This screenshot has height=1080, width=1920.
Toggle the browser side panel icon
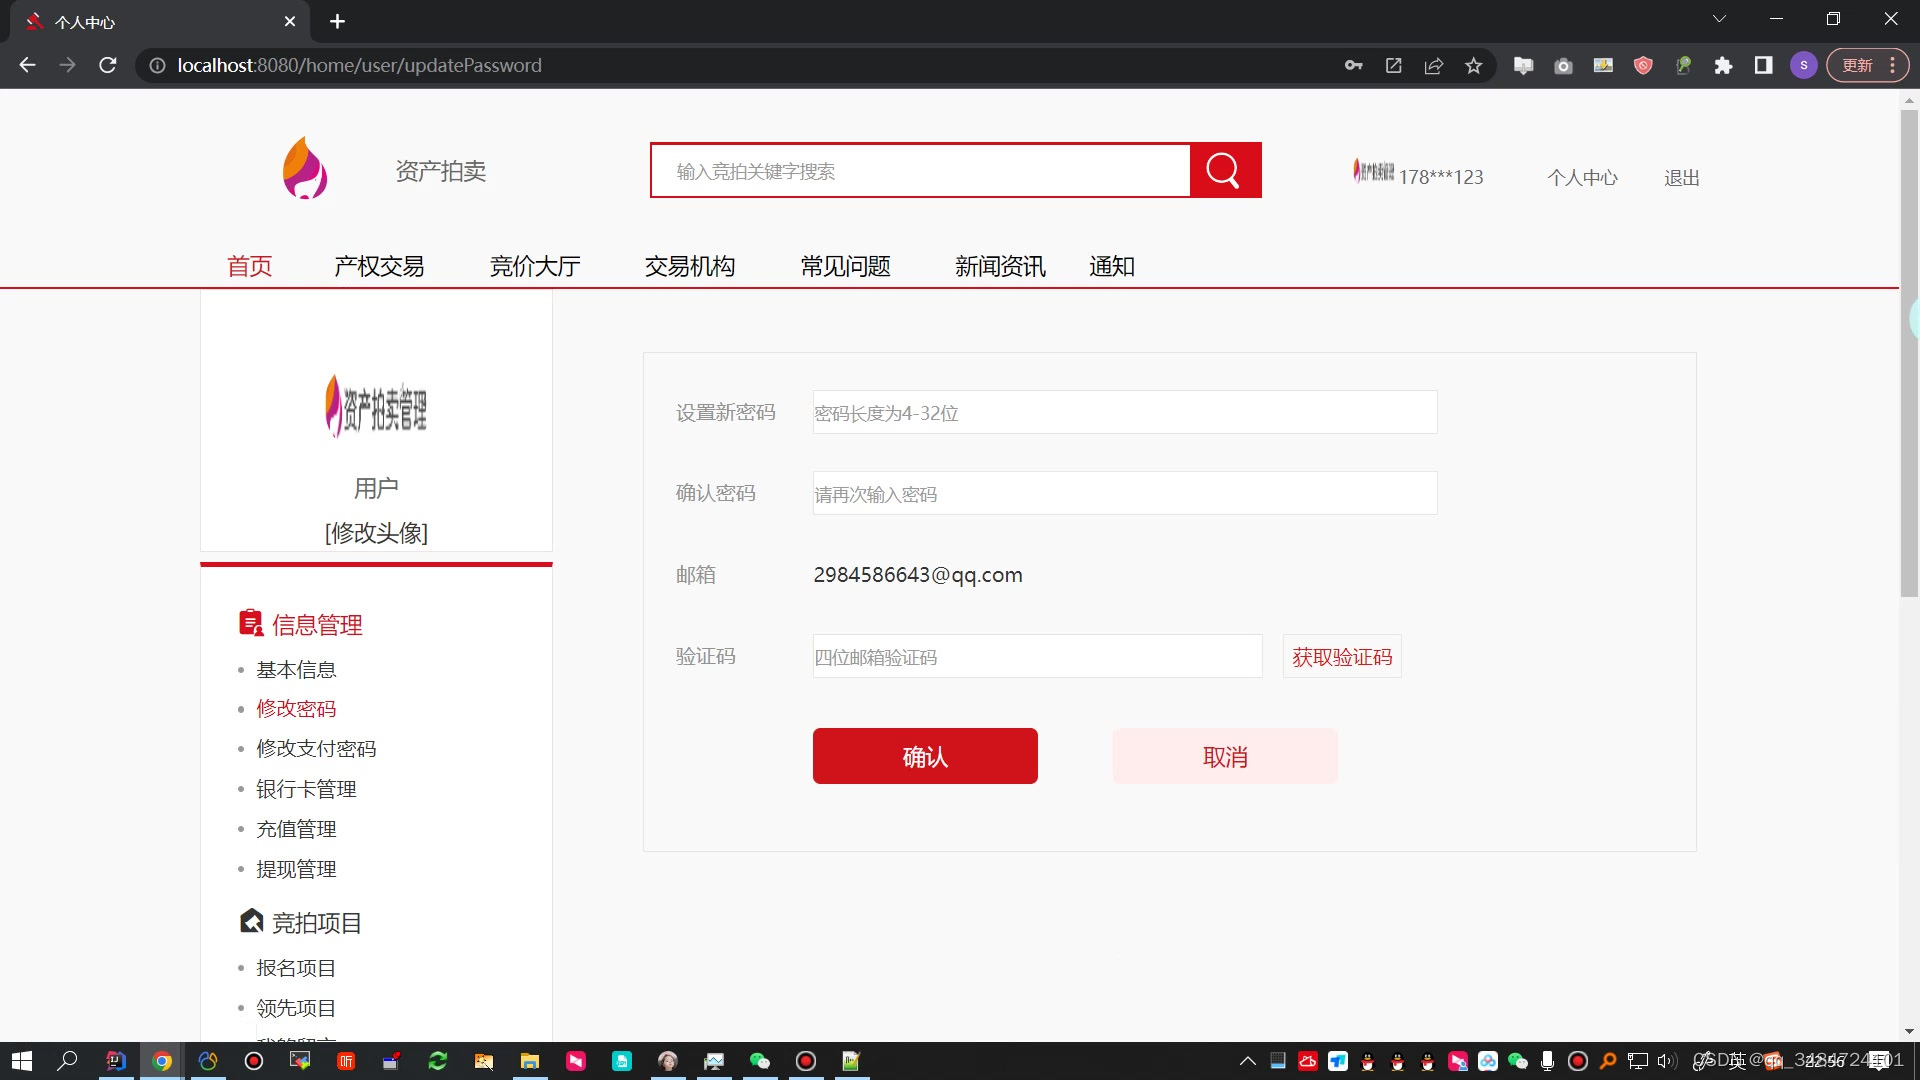click(1763, 65)
